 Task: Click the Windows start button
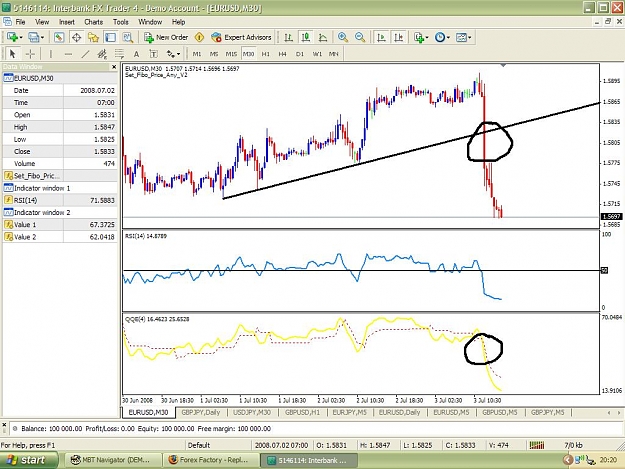coord(28,460)
